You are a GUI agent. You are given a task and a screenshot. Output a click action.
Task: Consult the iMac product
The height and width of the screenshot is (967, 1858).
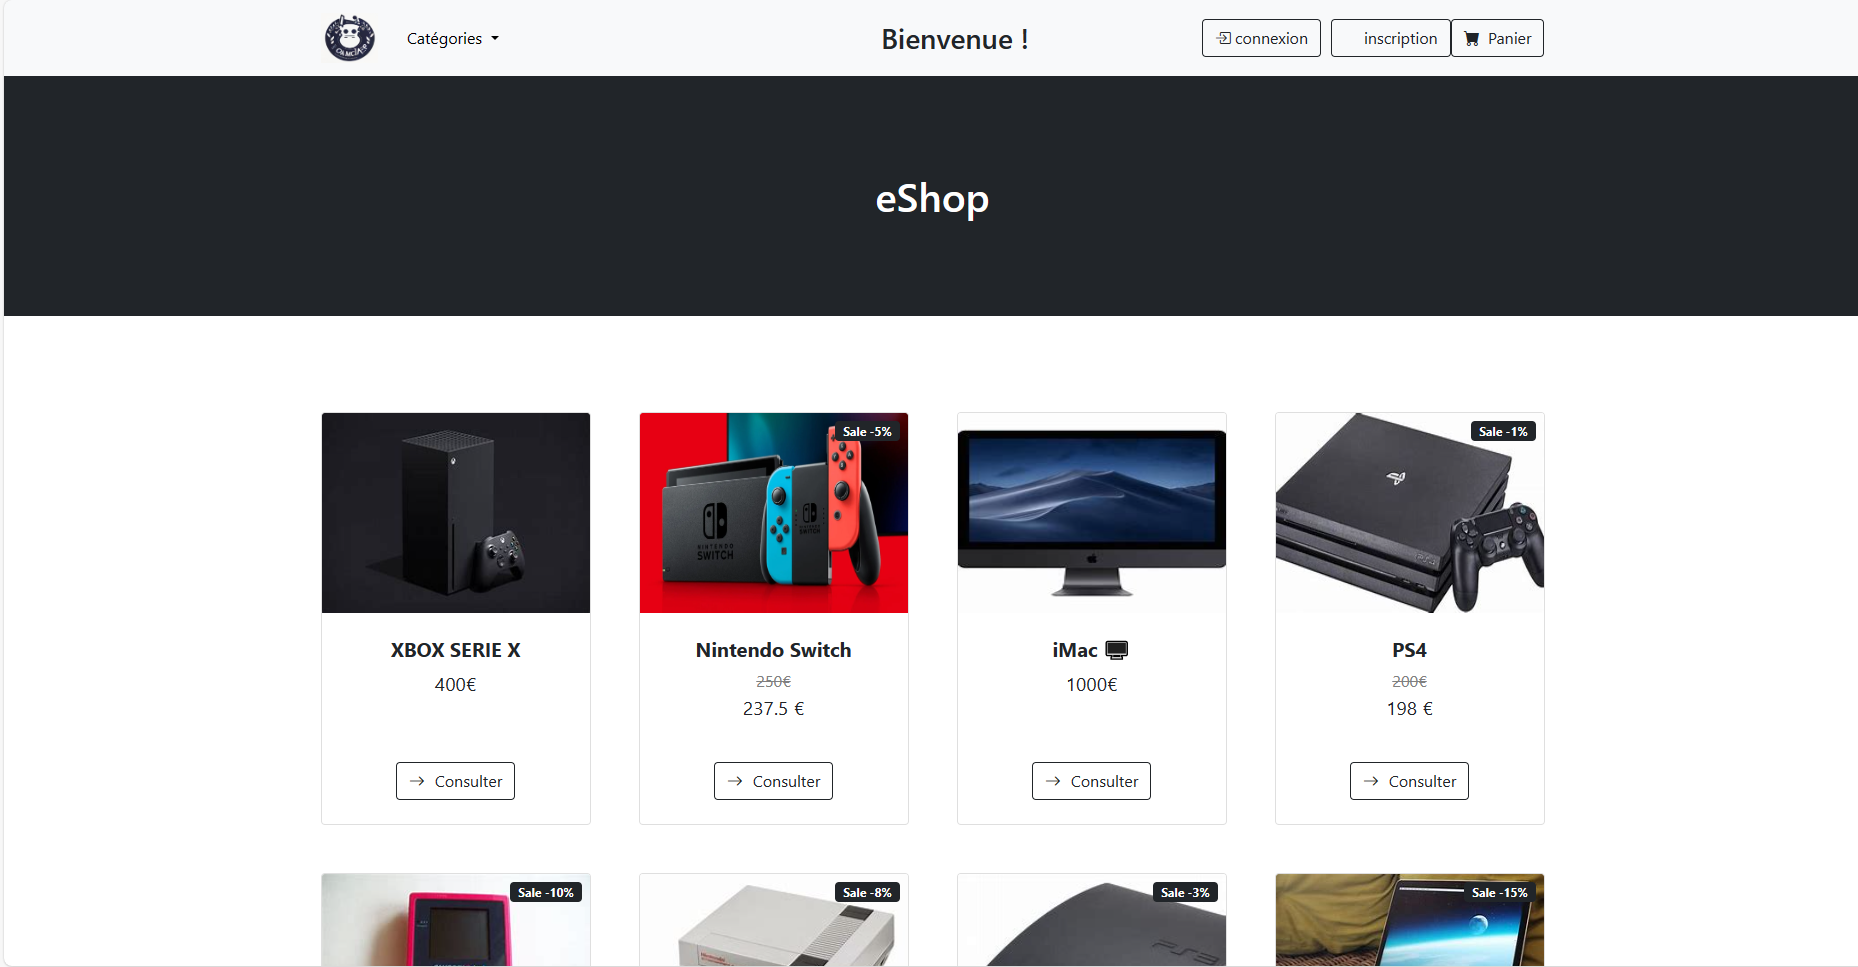pos(1091,781)
